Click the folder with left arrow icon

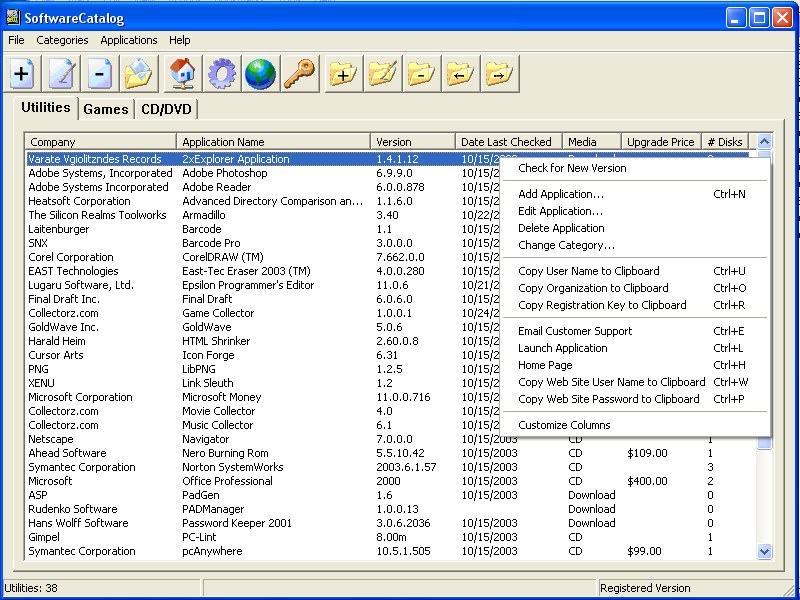click(x=460, y=74)
